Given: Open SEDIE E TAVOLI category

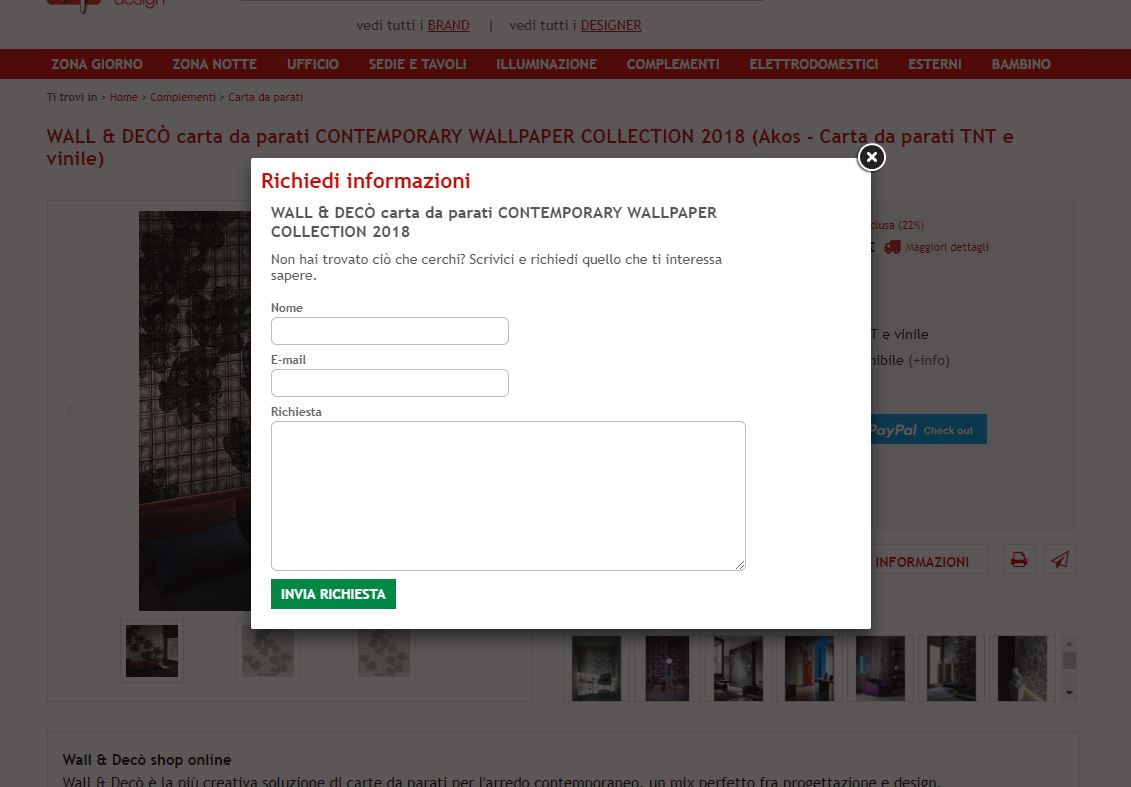Looking at the screenshot, I should [x=418, y=64].
